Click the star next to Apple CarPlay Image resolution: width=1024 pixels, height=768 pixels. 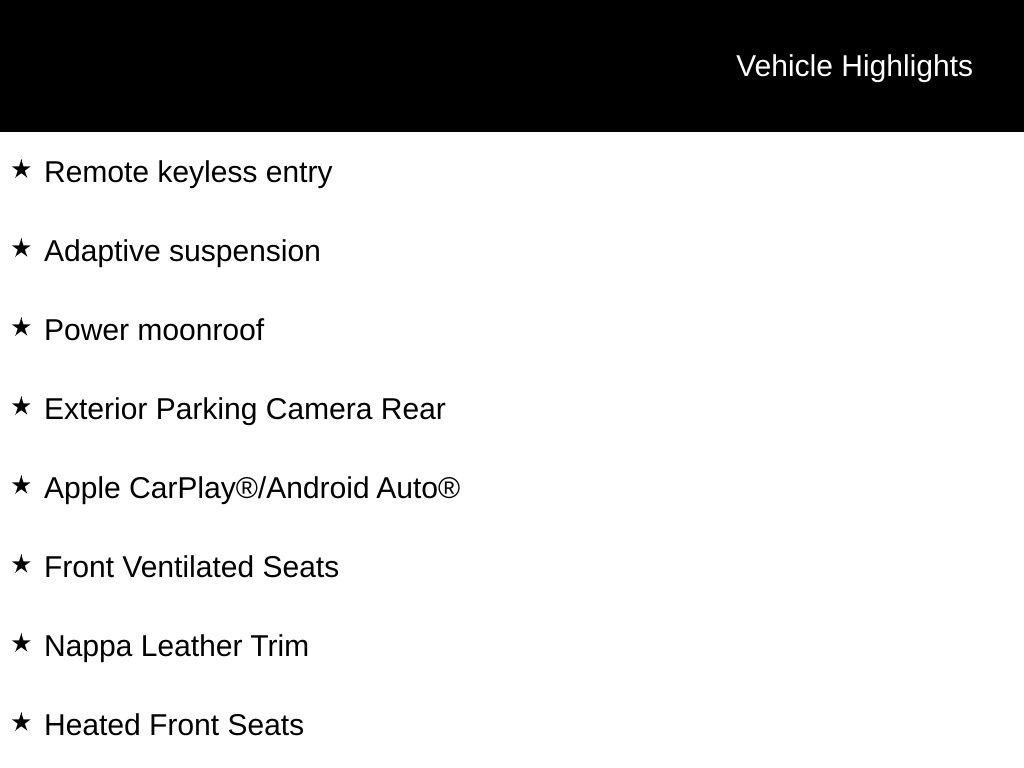tap(21, 485)
